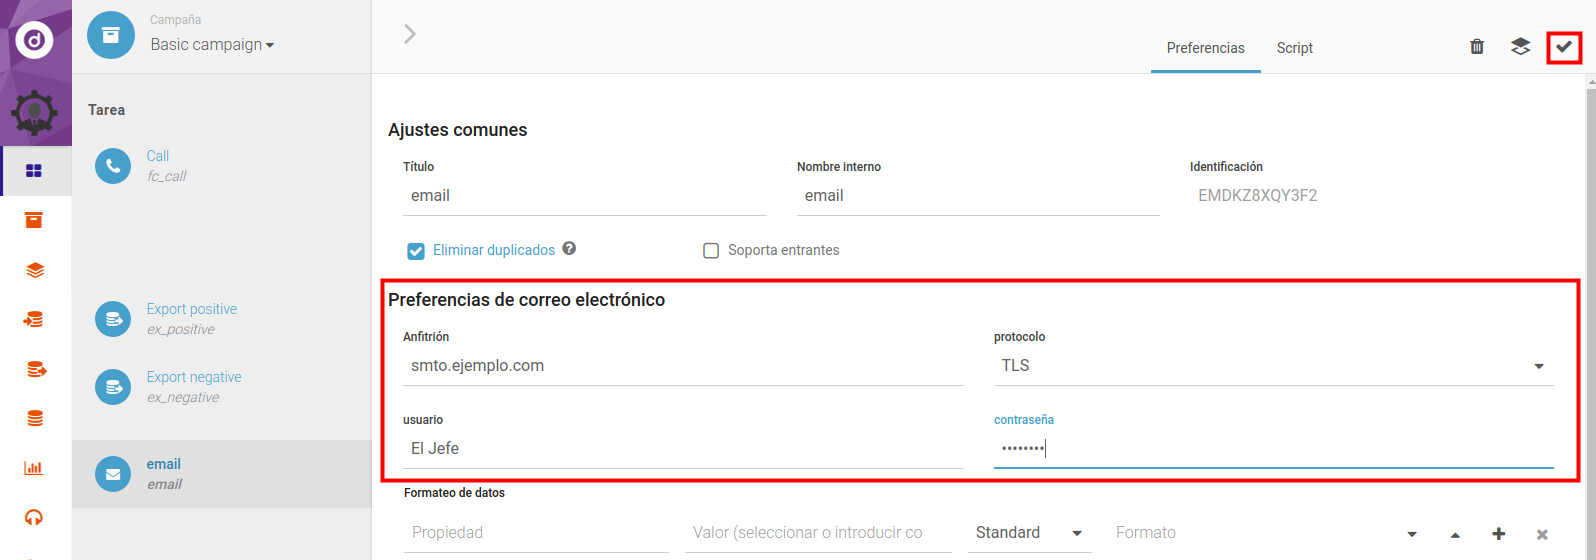
Task: Click the layers stack icon in header
Action: pyautogui.click(x=1520, y=47)
